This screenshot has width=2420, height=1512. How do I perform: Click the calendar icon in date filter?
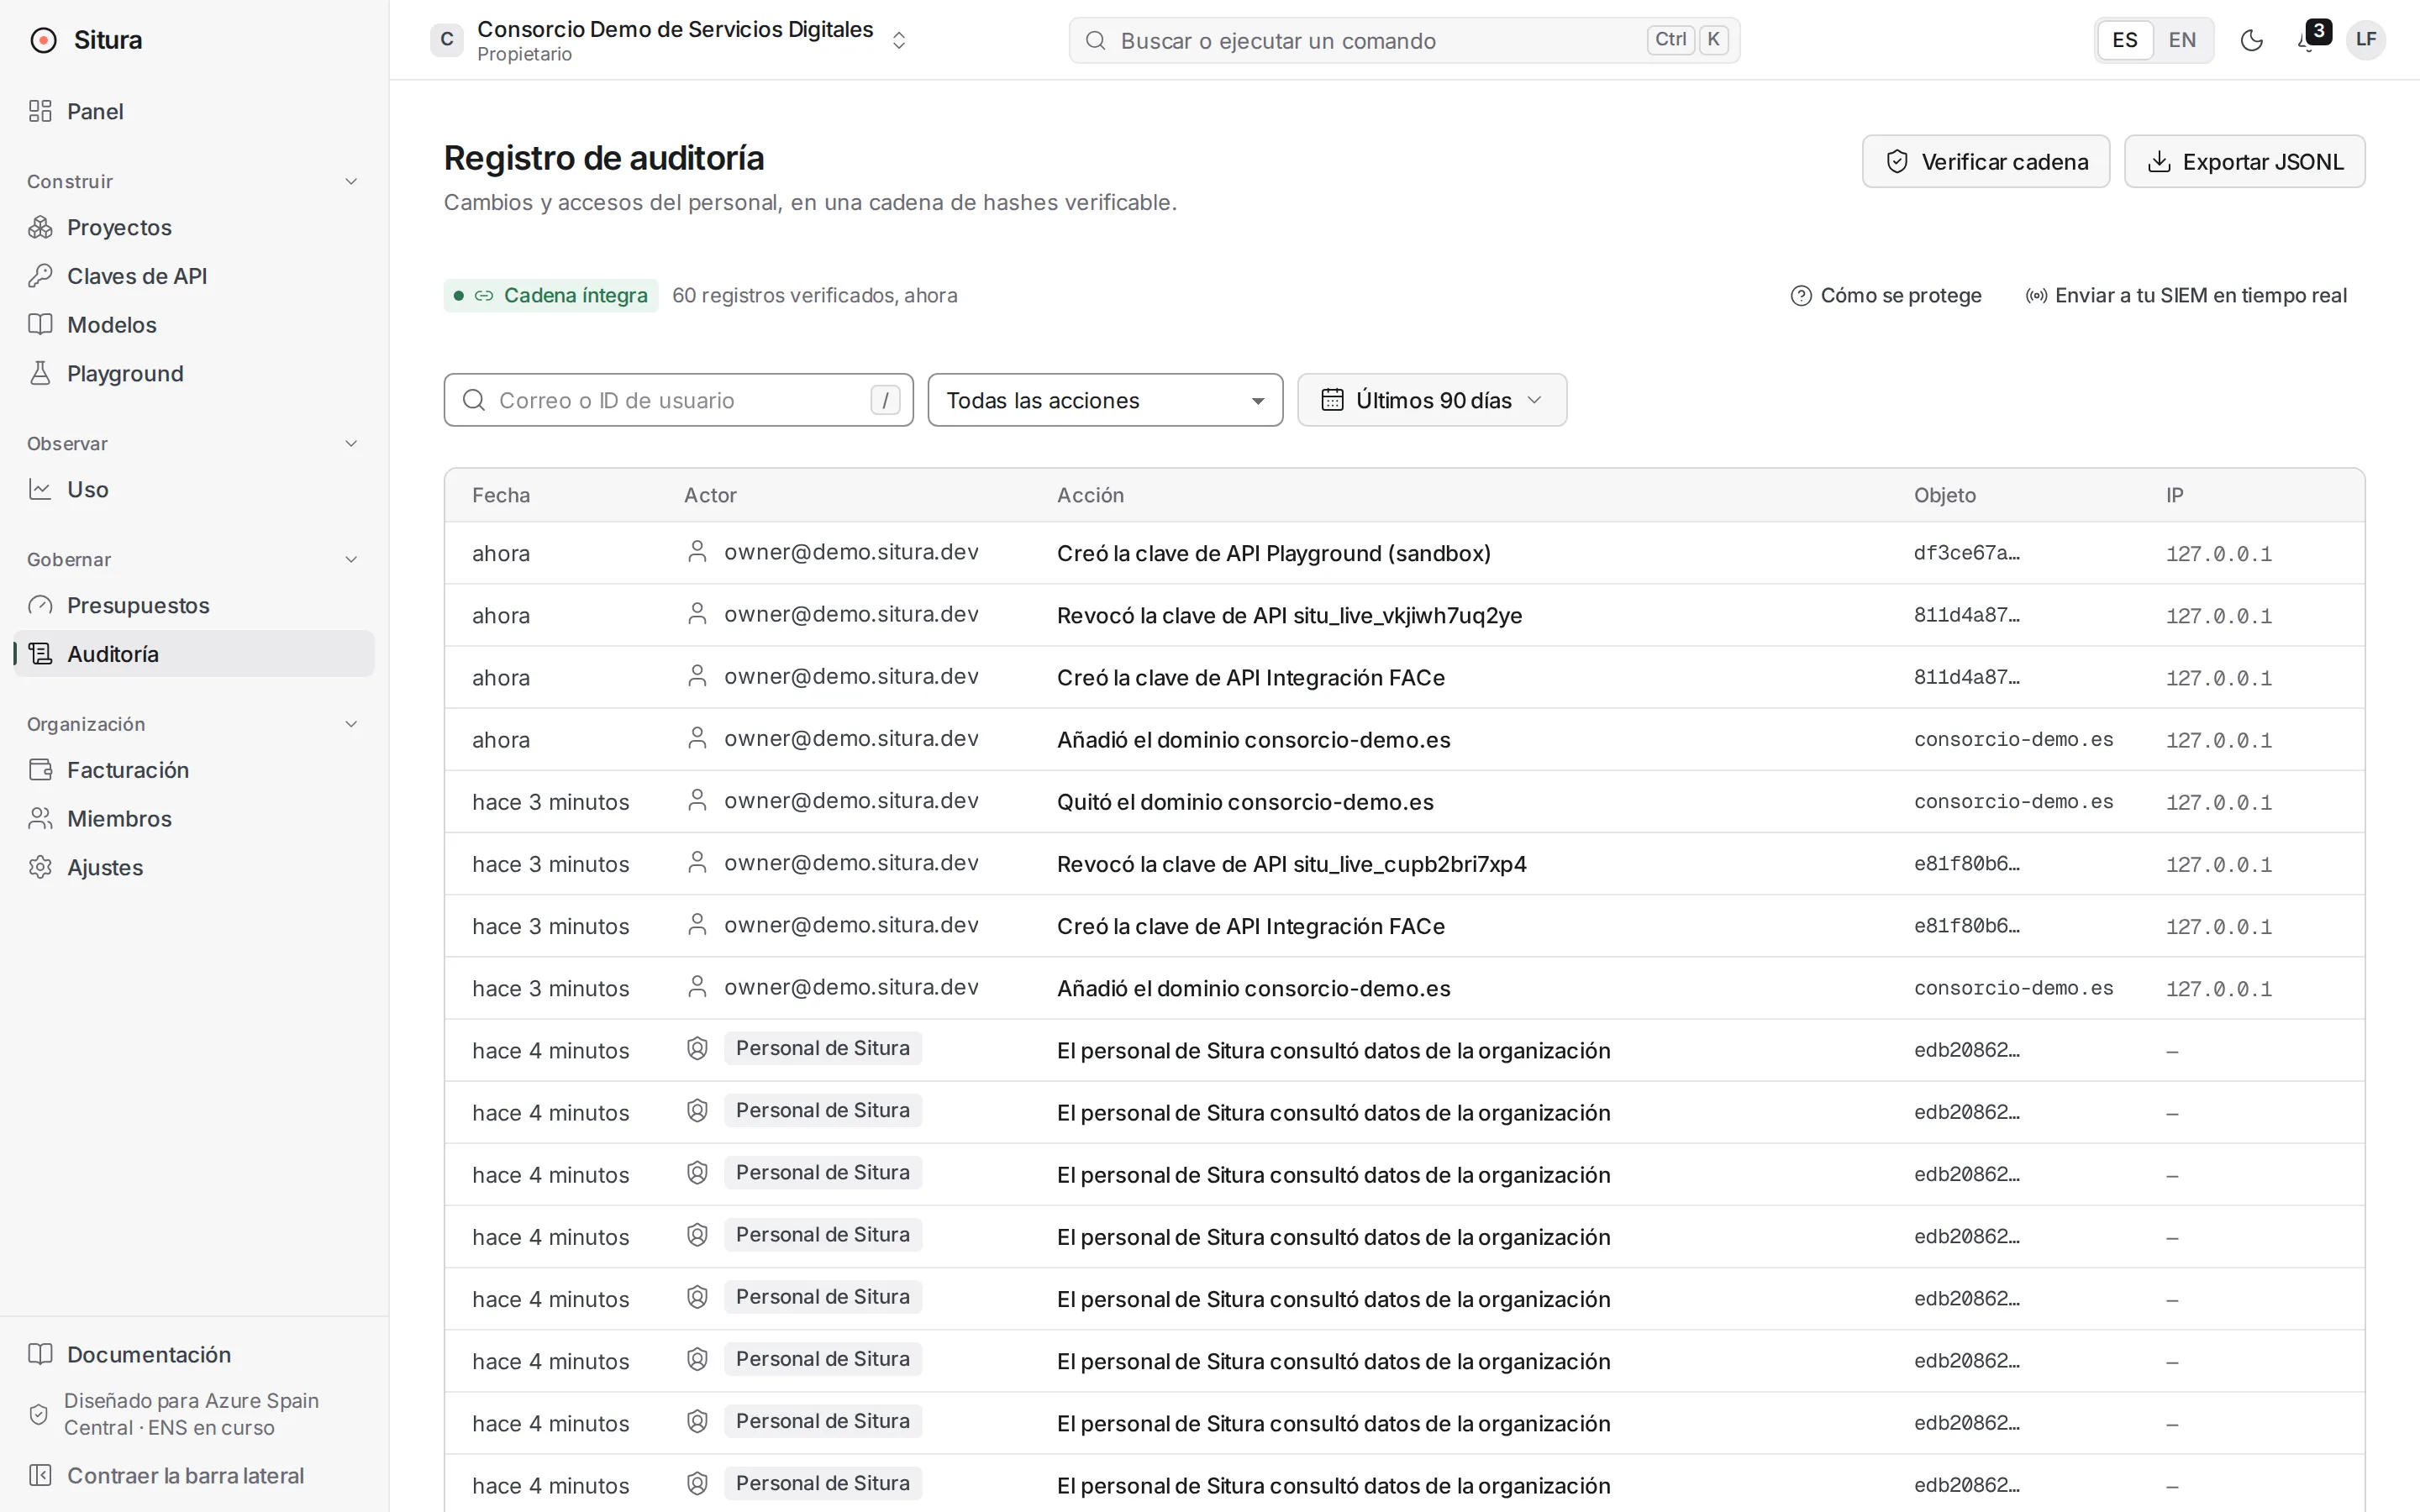coord(1332,400)
